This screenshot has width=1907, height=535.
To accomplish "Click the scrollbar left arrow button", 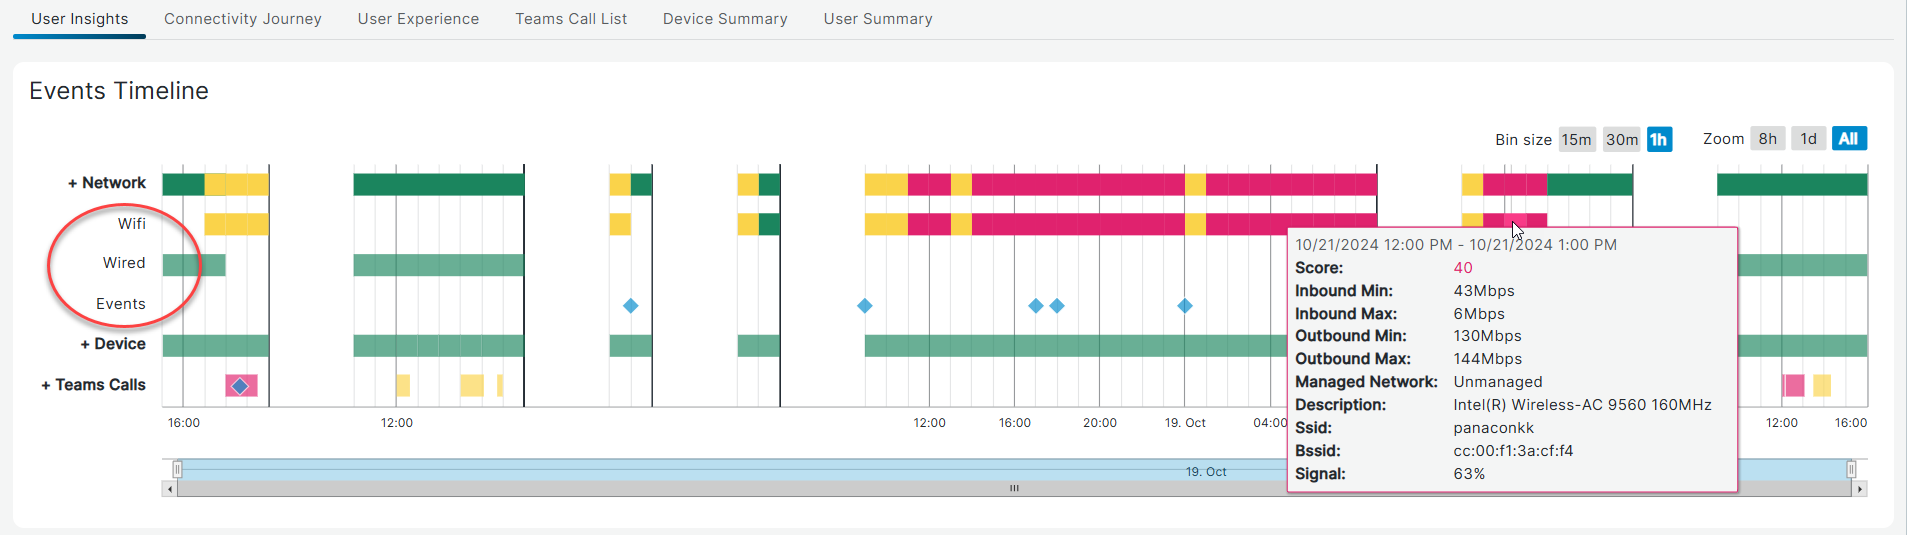I will tap(170, 489).
